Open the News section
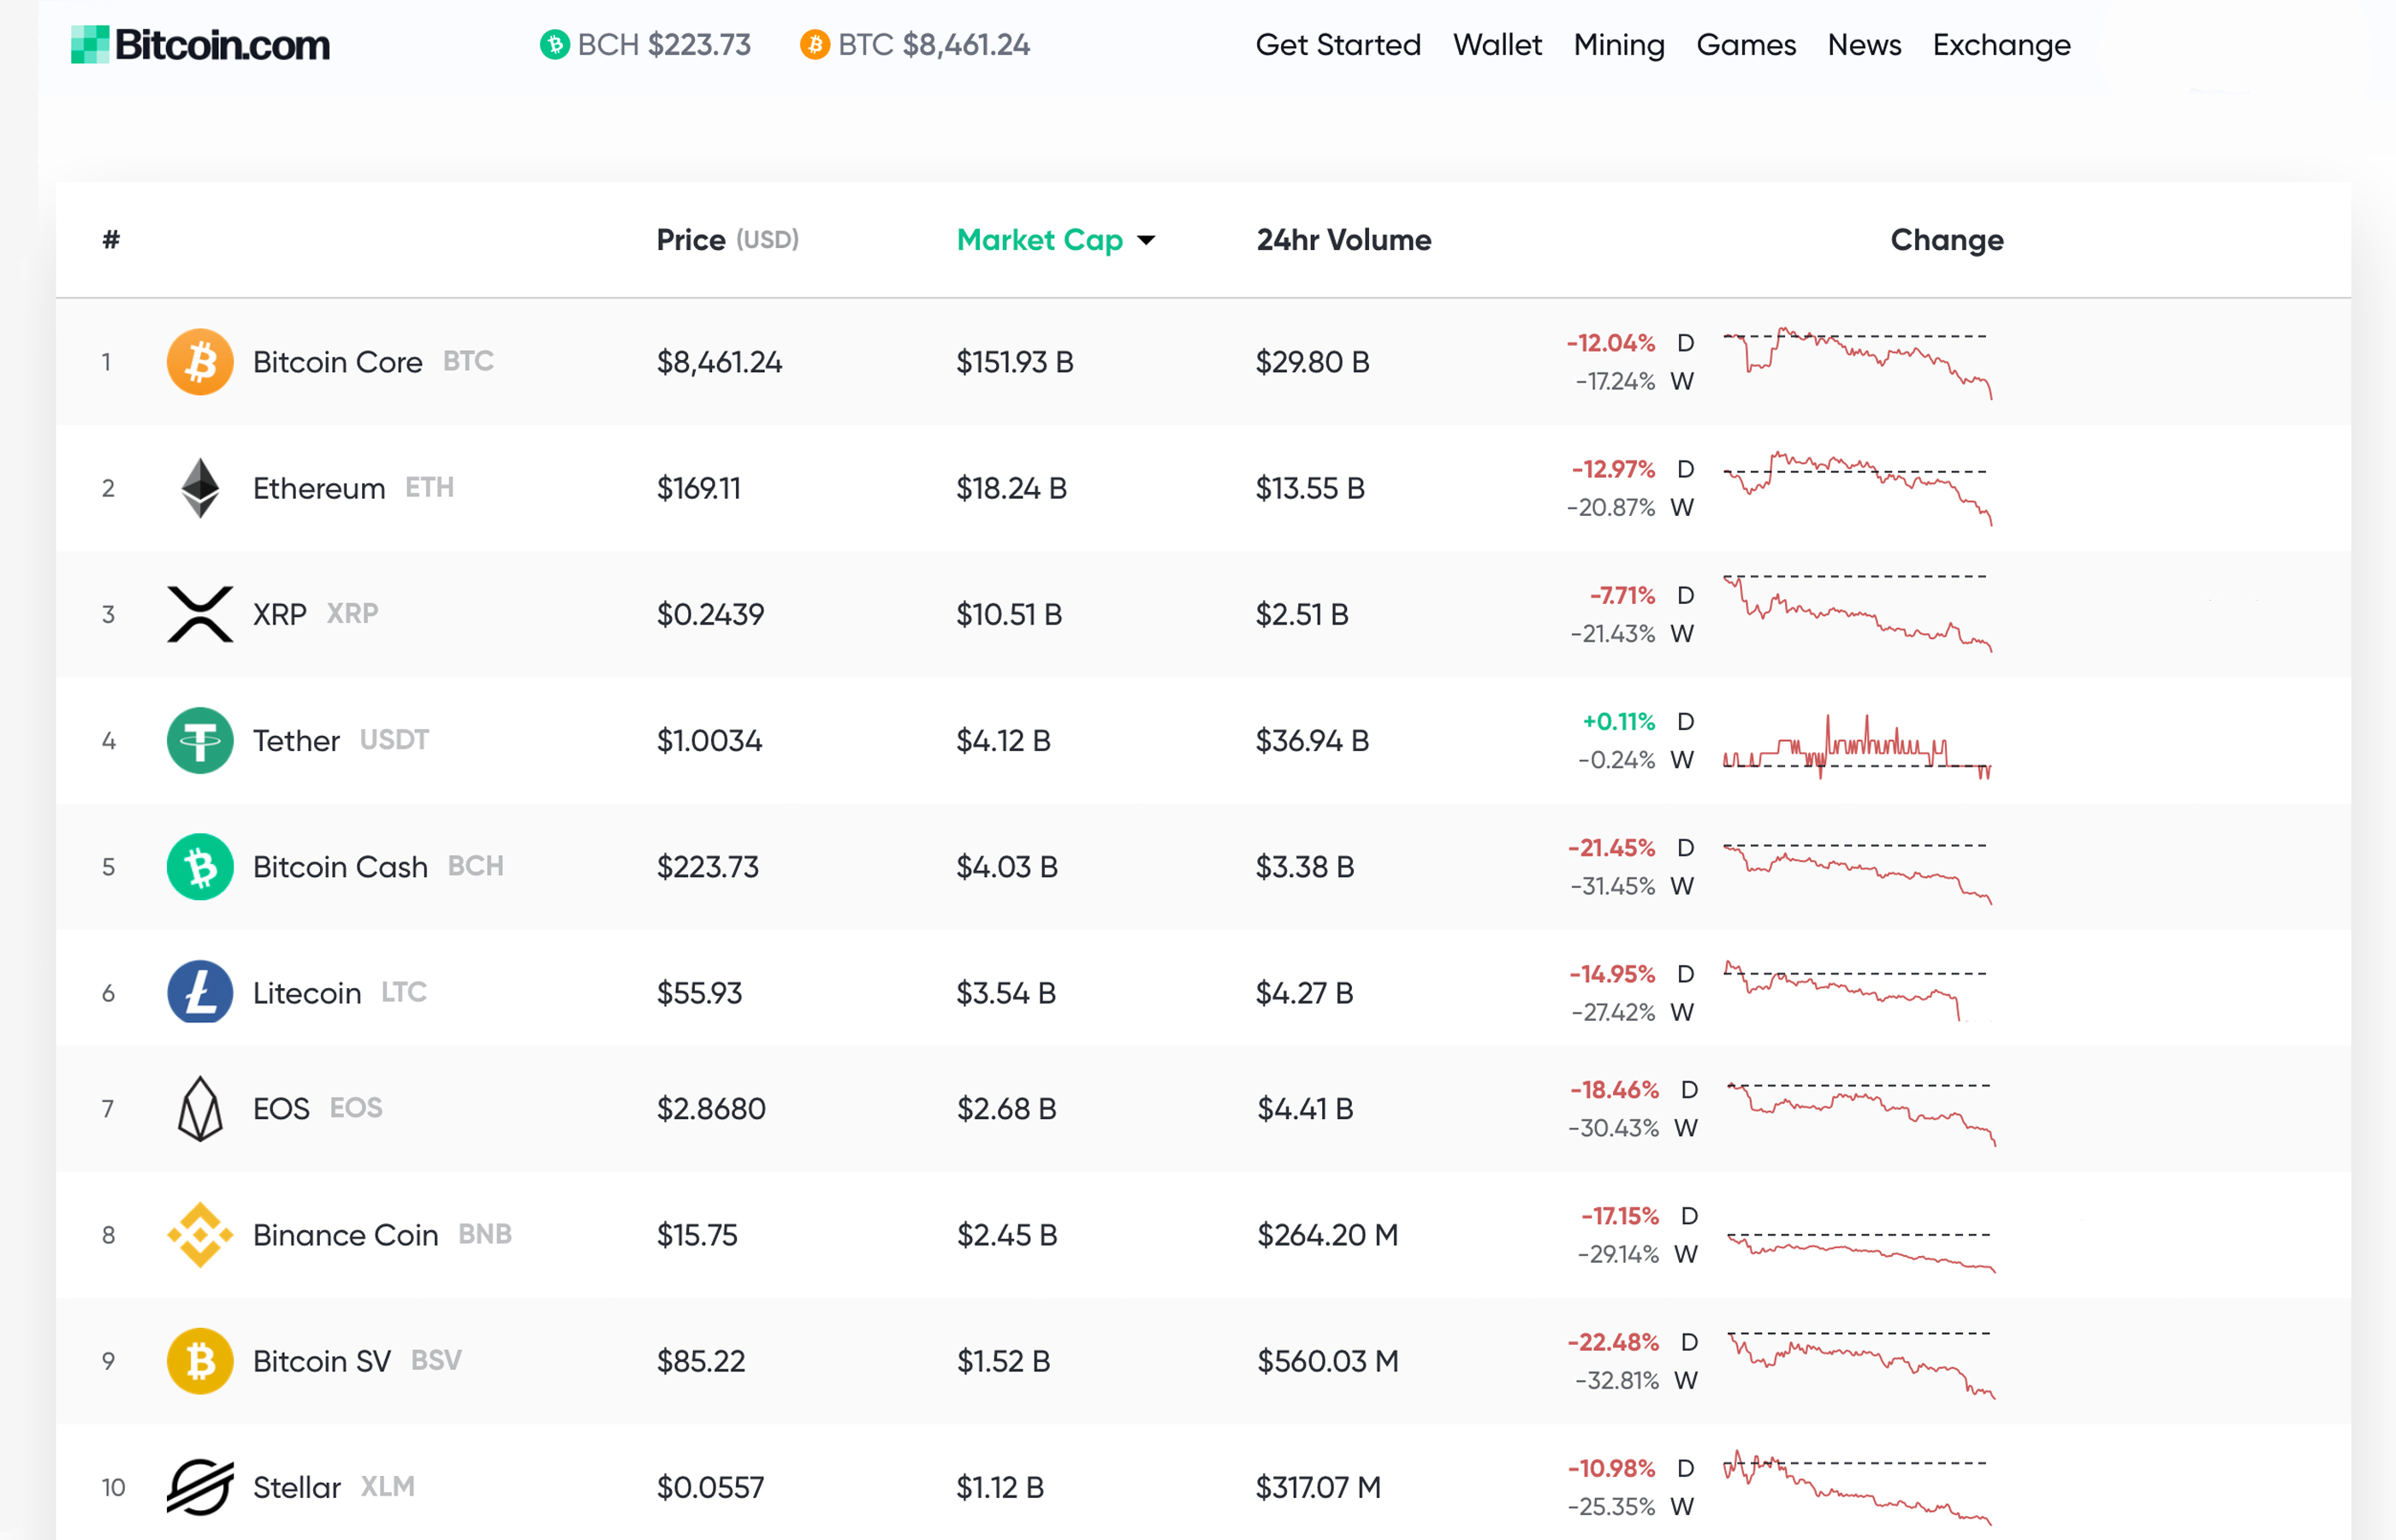The height and width of the screenshot is (1540, 2396). tap(1864, 45)
